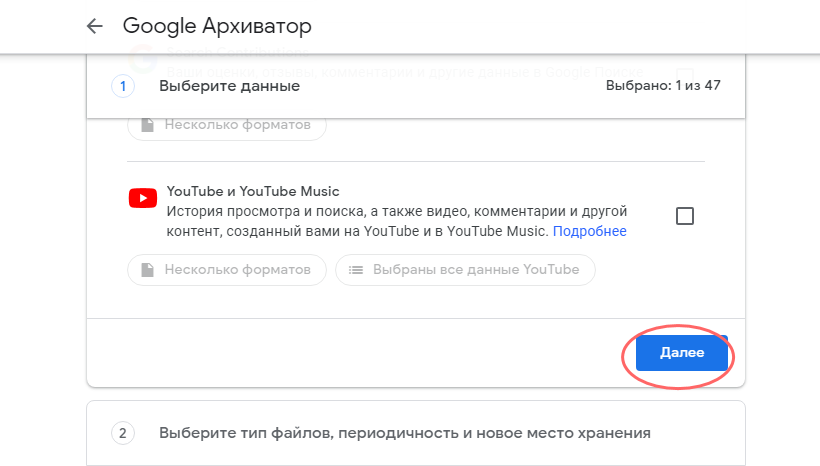The width and height of the screenshot is (820, 466).
Task: Click the divider line above the YouTube entry
Action: click(x=416, y=162)
